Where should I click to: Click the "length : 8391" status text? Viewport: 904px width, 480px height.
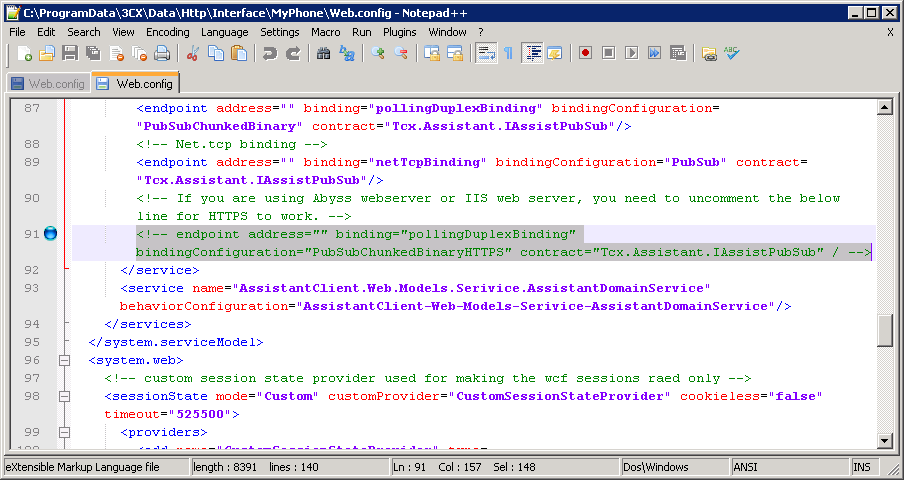227,467
